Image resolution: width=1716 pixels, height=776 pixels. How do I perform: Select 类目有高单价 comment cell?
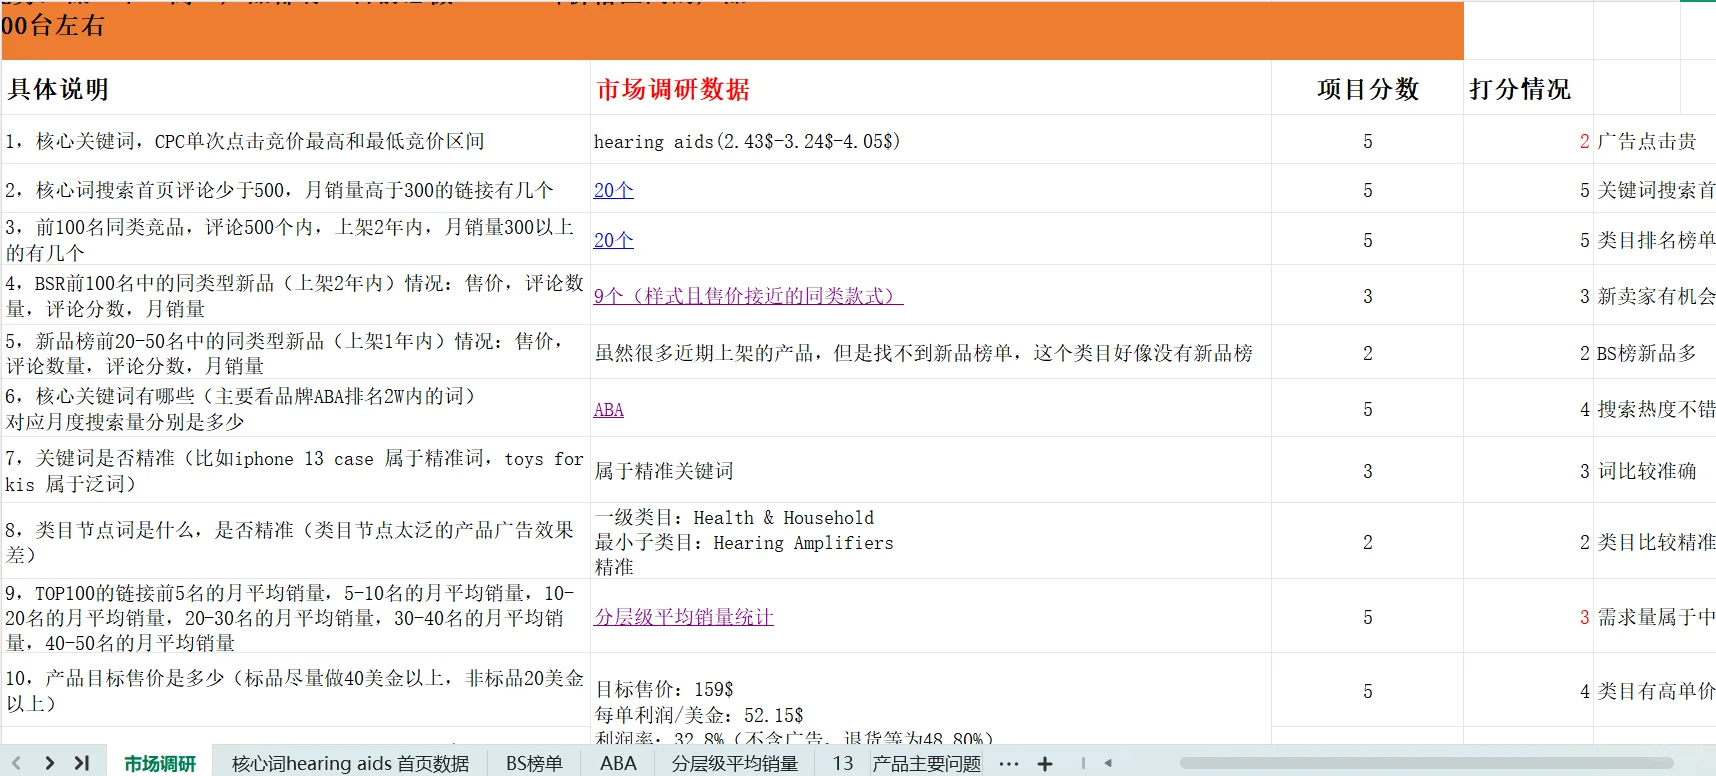click(x=1655, y=691)
